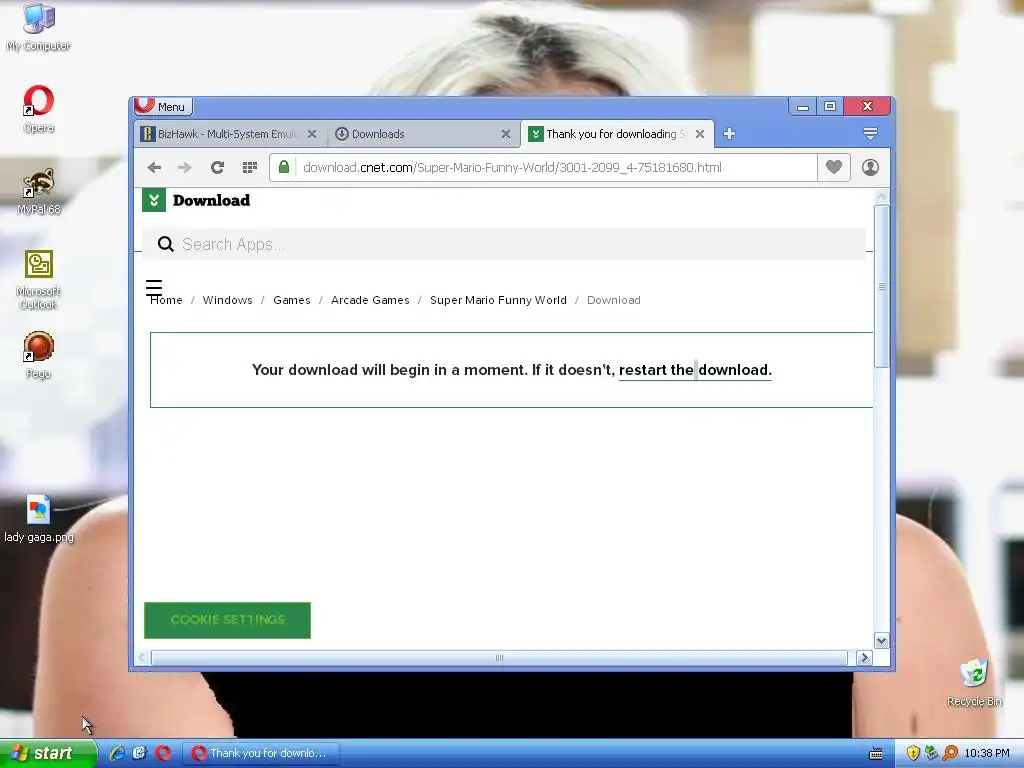Screen dimensions: 1024x768
Task: Reload the page
Action: click(217, 168)
